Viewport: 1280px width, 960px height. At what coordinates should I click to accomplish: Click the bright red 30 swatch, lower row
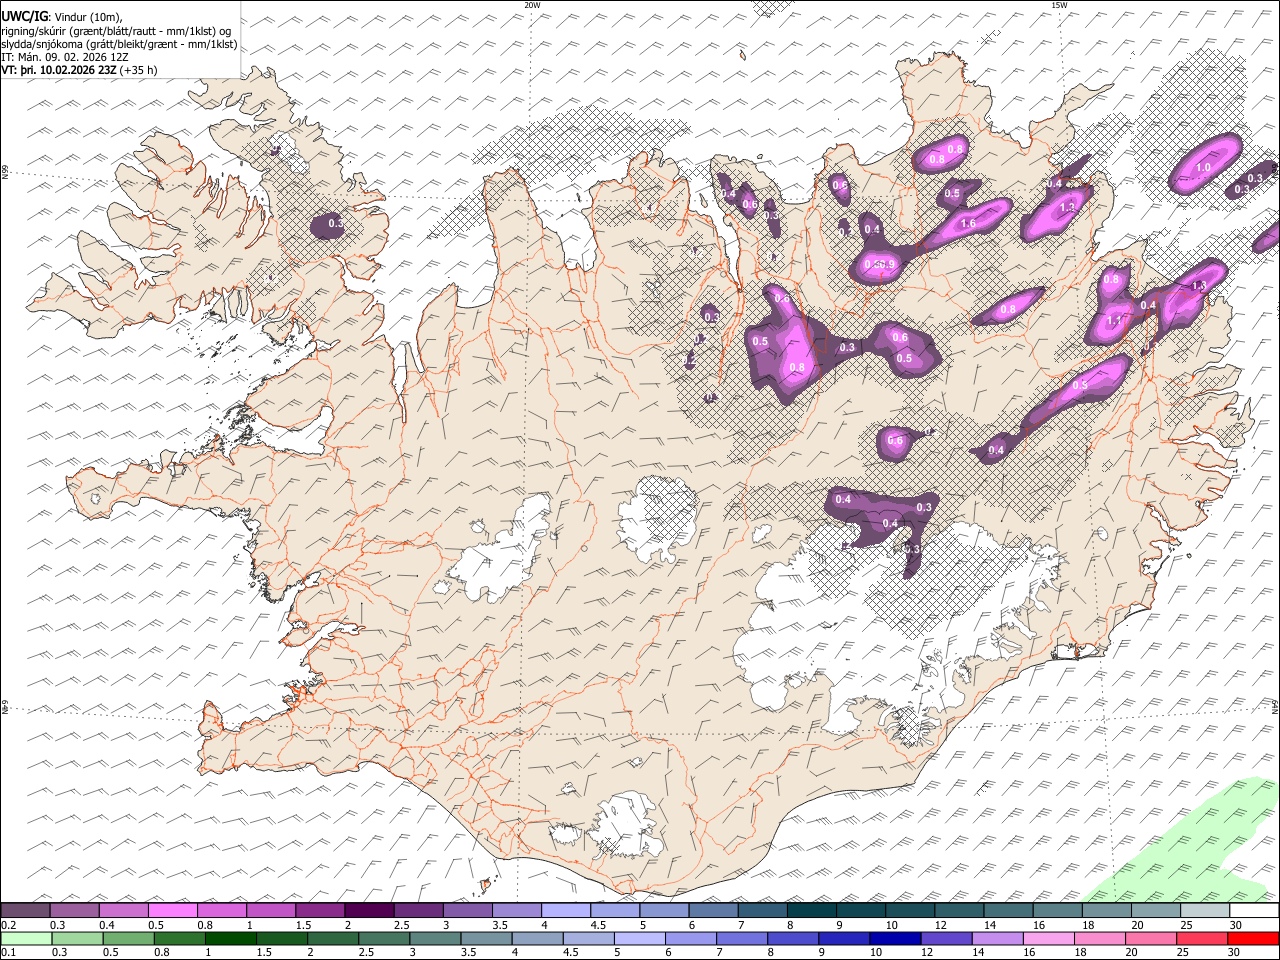(1254, 939)
